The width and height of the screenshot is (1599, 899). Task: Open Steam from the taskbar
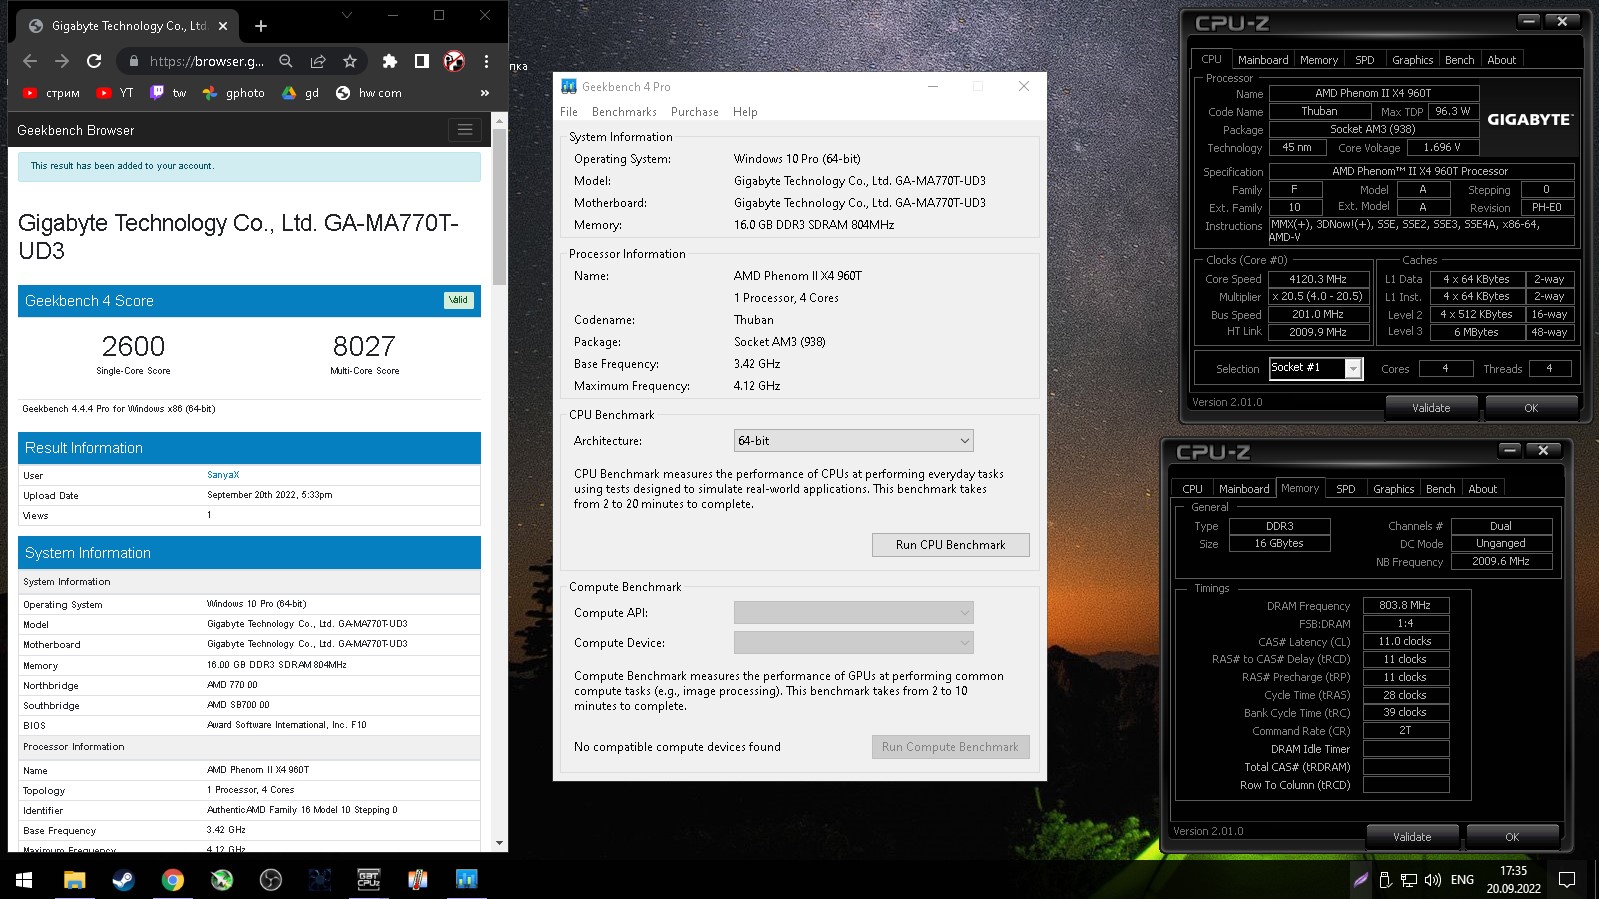(x=123, y=880)
